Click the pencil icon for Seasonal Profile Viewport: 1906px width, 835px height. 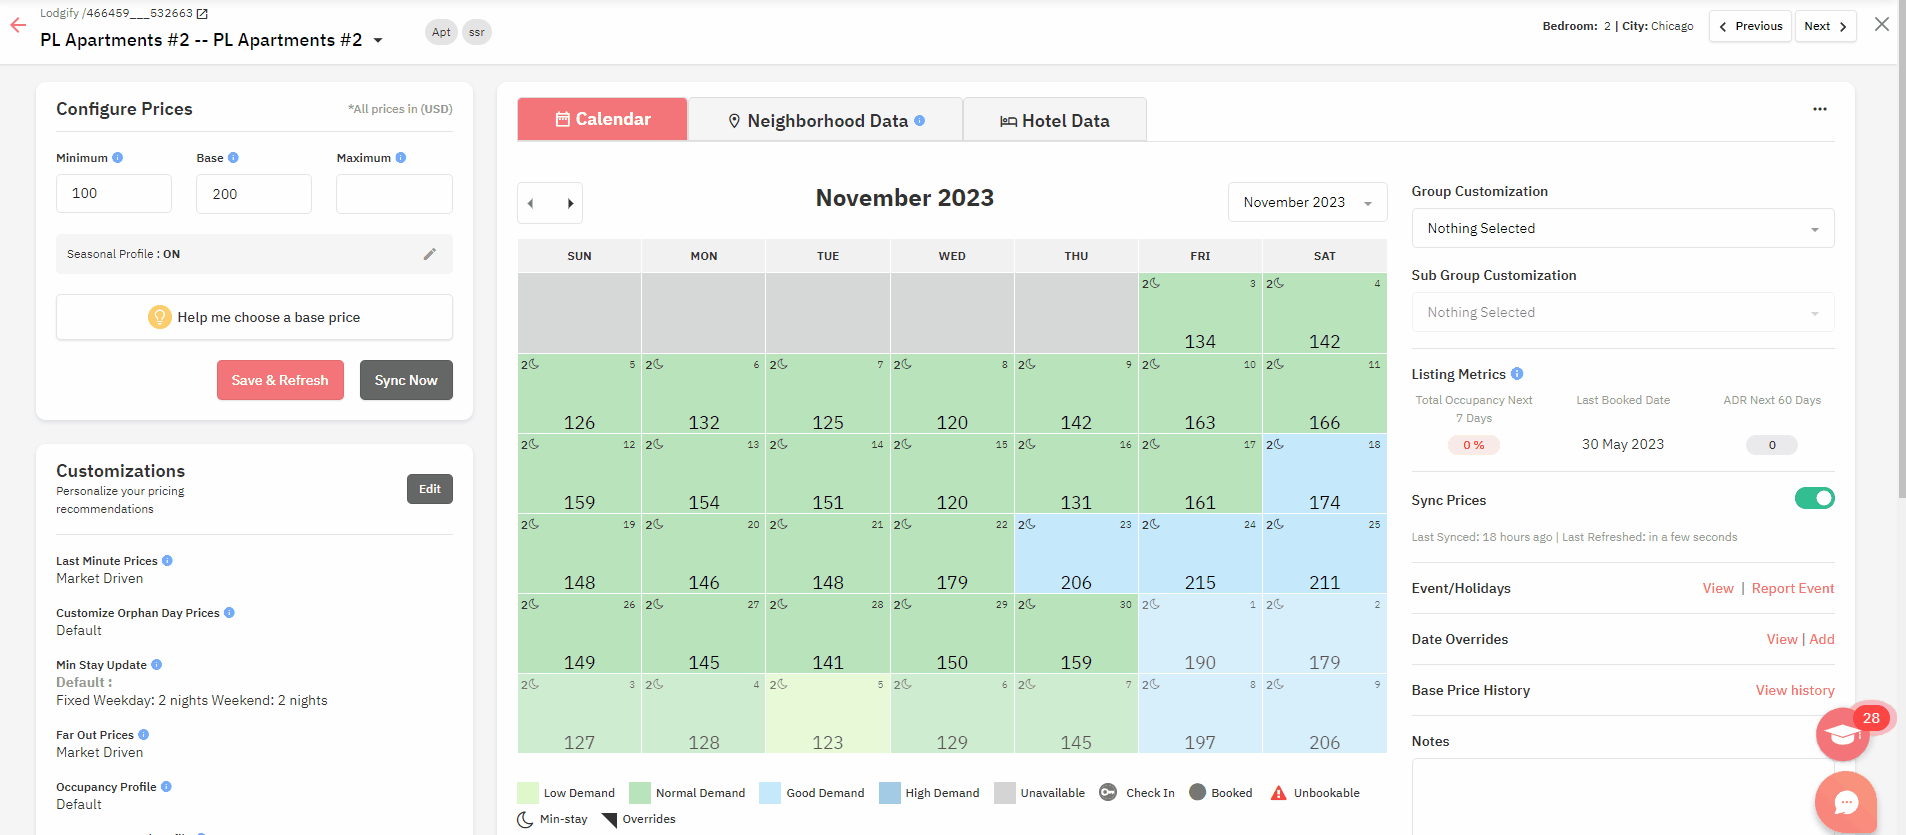430,254
